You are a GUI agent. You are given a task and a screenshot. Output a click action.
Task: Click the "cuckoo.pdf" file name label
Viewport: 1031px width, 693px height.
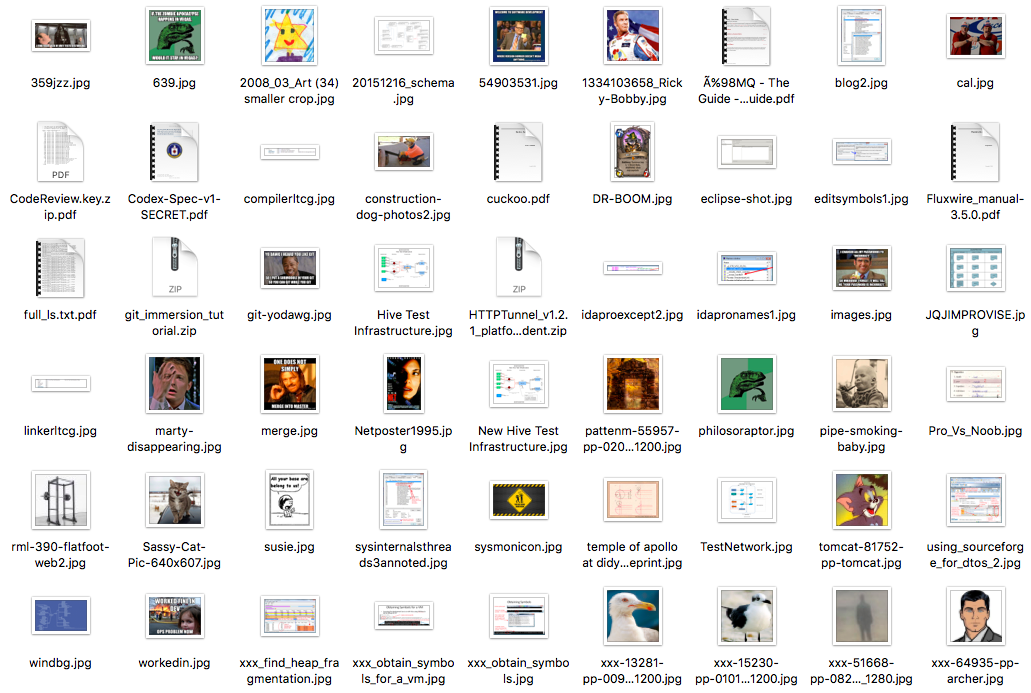[x=518, y=199]
